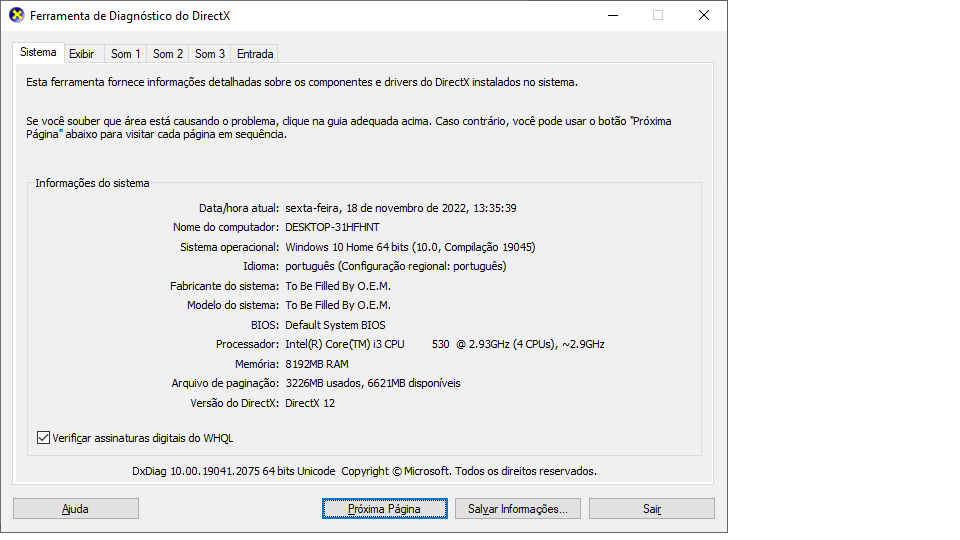This screenshot has width=960, height=540.
Task: Click the window title Ferramenta de Diagnóstico
Action: 130,16
